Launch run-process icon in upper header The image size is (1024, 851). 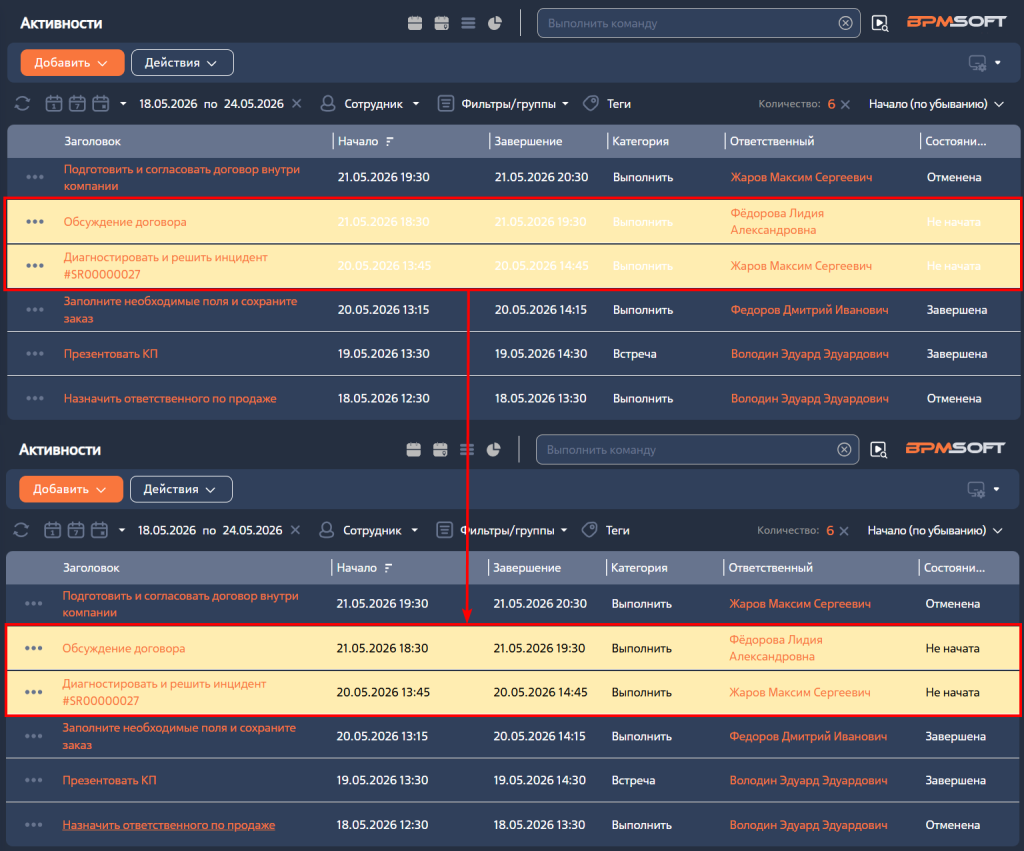[x=880, y=24]
